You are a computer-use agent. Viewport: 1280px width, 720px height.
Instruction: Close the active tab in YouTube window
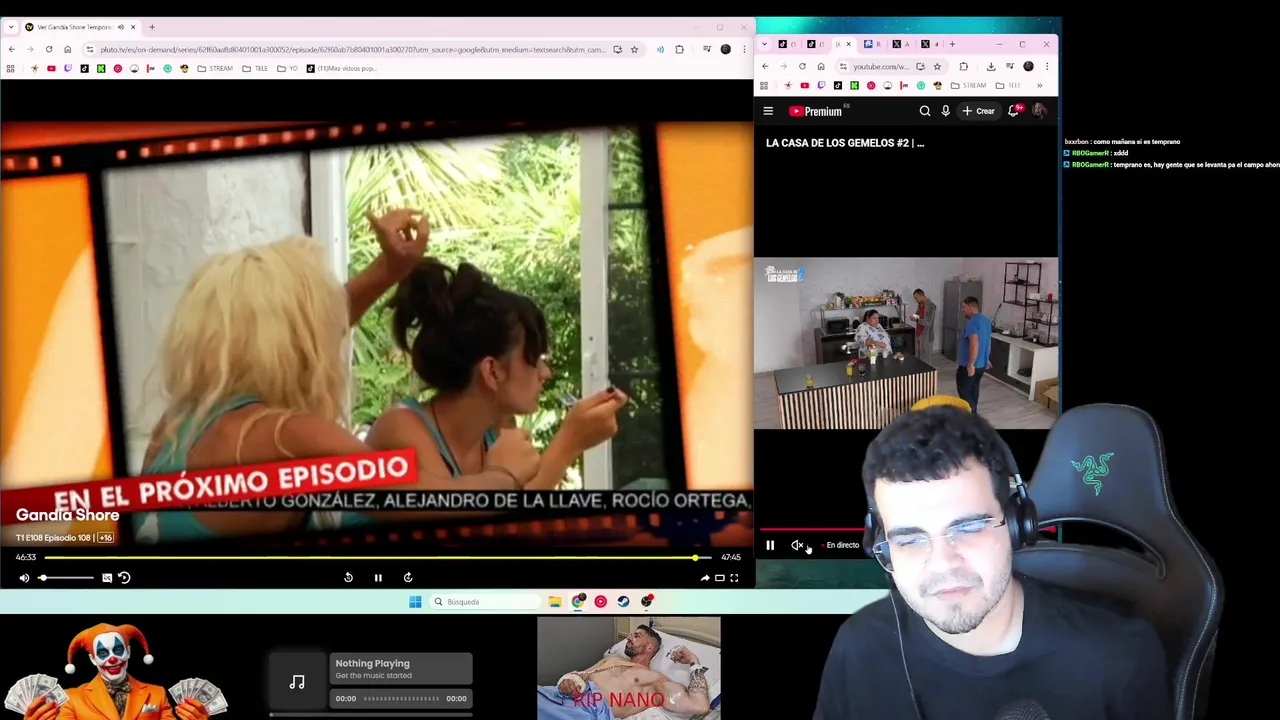(x=849, y=44)
